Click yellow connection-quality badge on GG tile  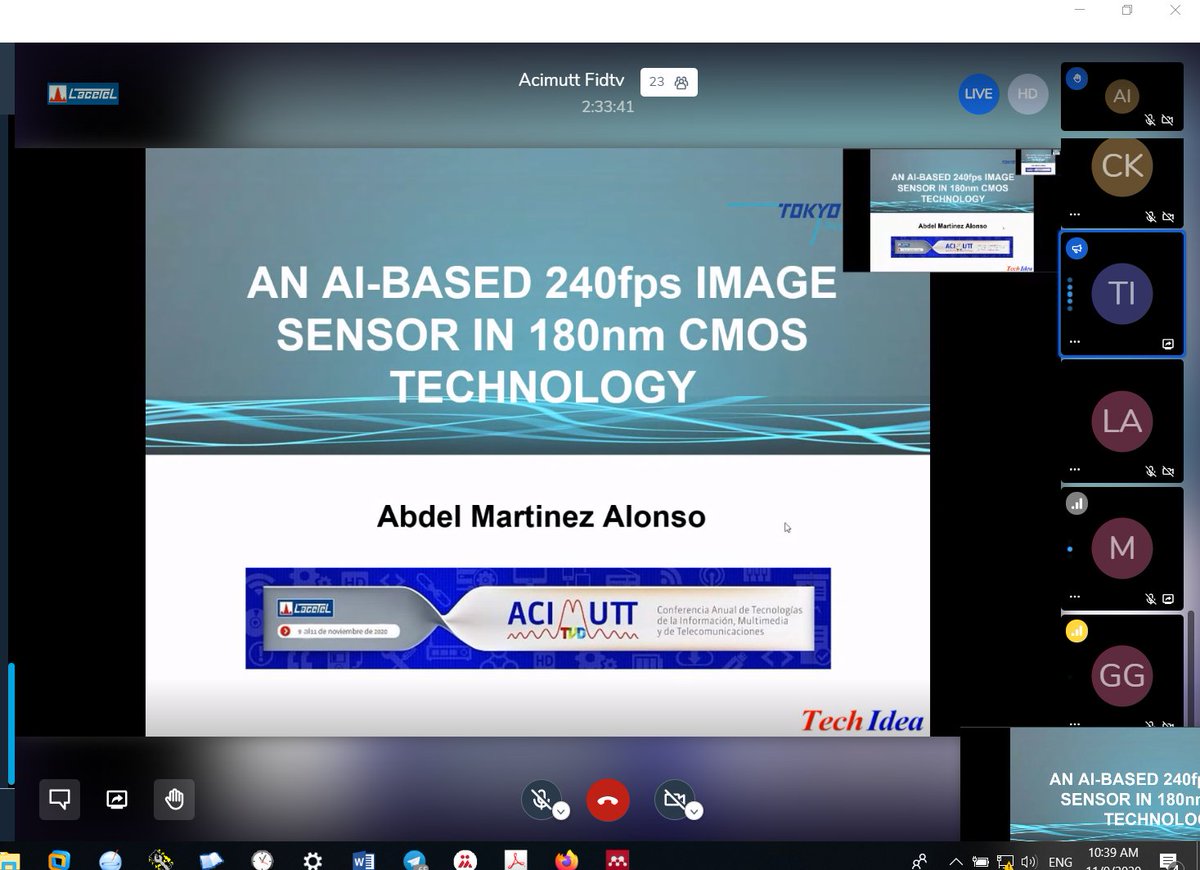tap(1077, 631)
